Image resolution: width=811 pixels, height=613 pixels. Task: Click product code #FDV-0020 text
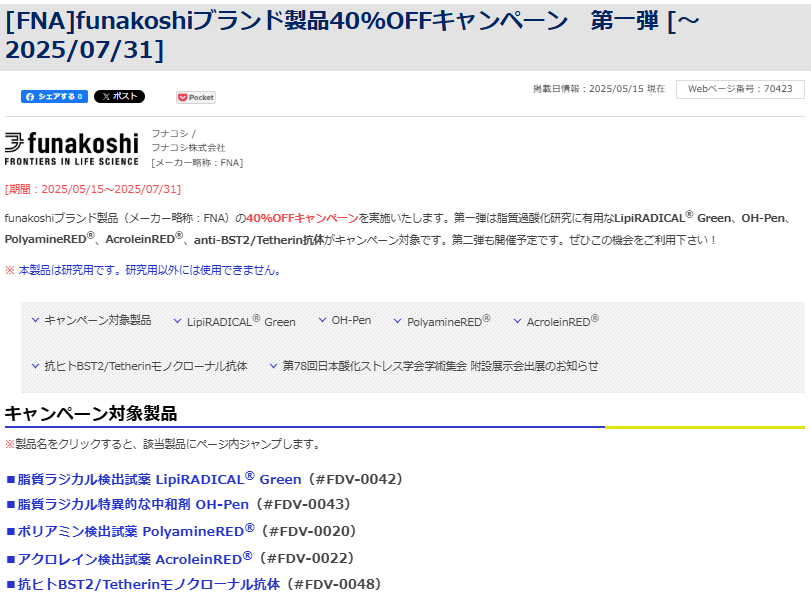[x=308, y=532]
